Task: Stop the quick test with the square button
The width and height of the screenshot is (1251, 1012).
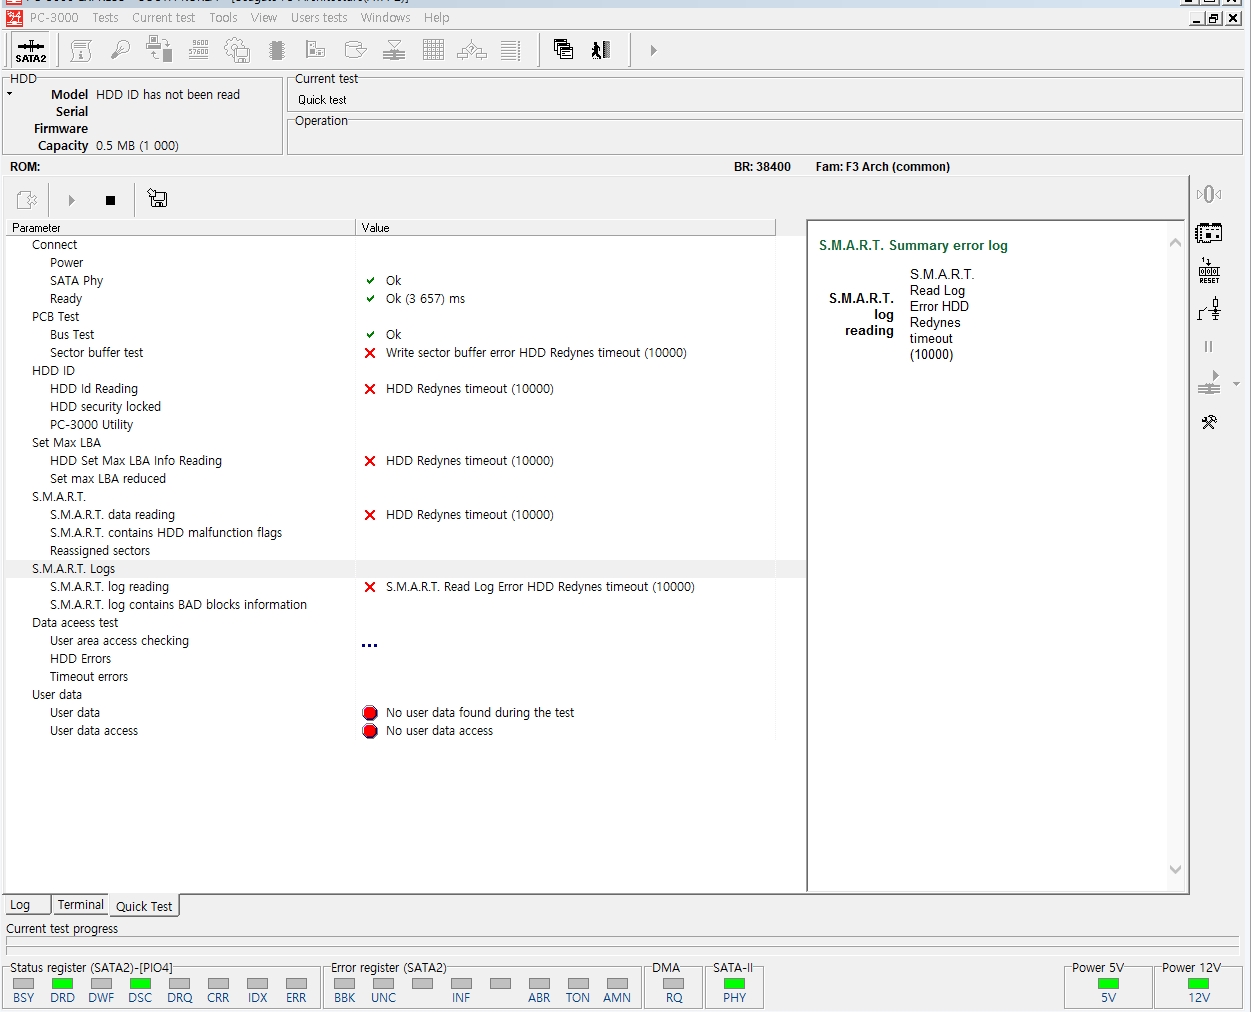Action: [110, 200]
